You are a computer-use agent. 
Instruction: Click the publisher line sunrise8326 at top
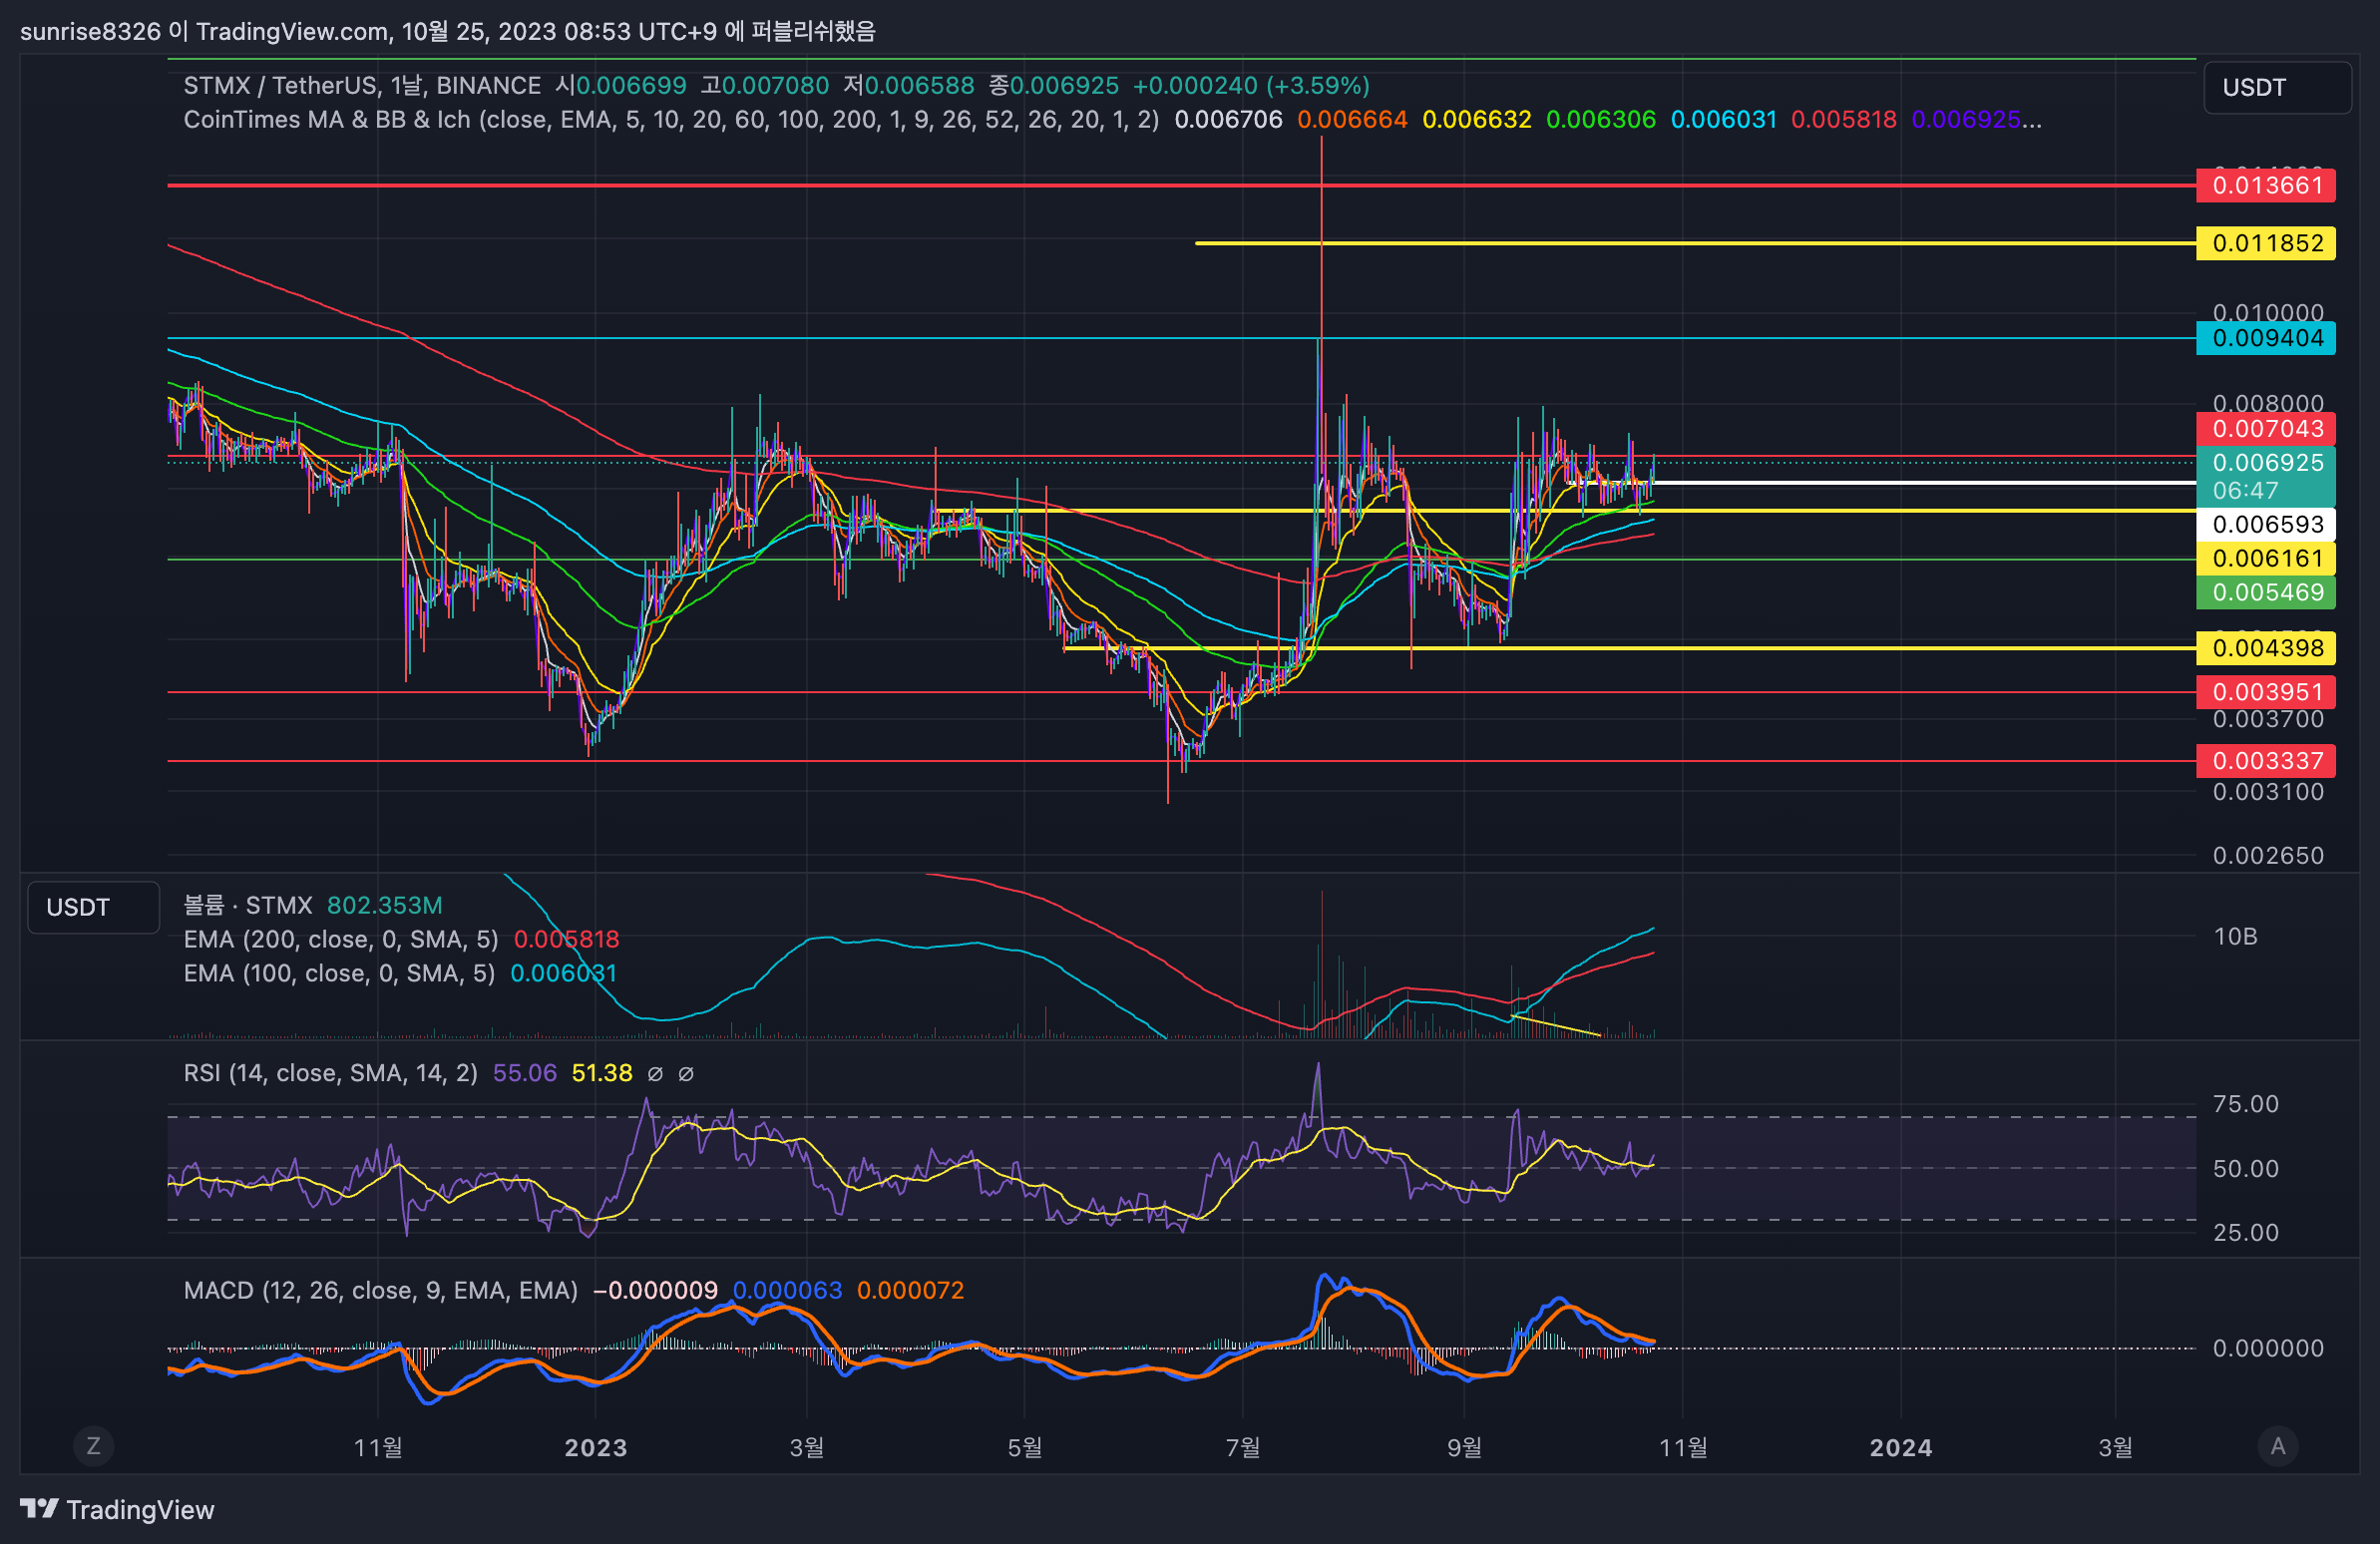click(447, 31)
